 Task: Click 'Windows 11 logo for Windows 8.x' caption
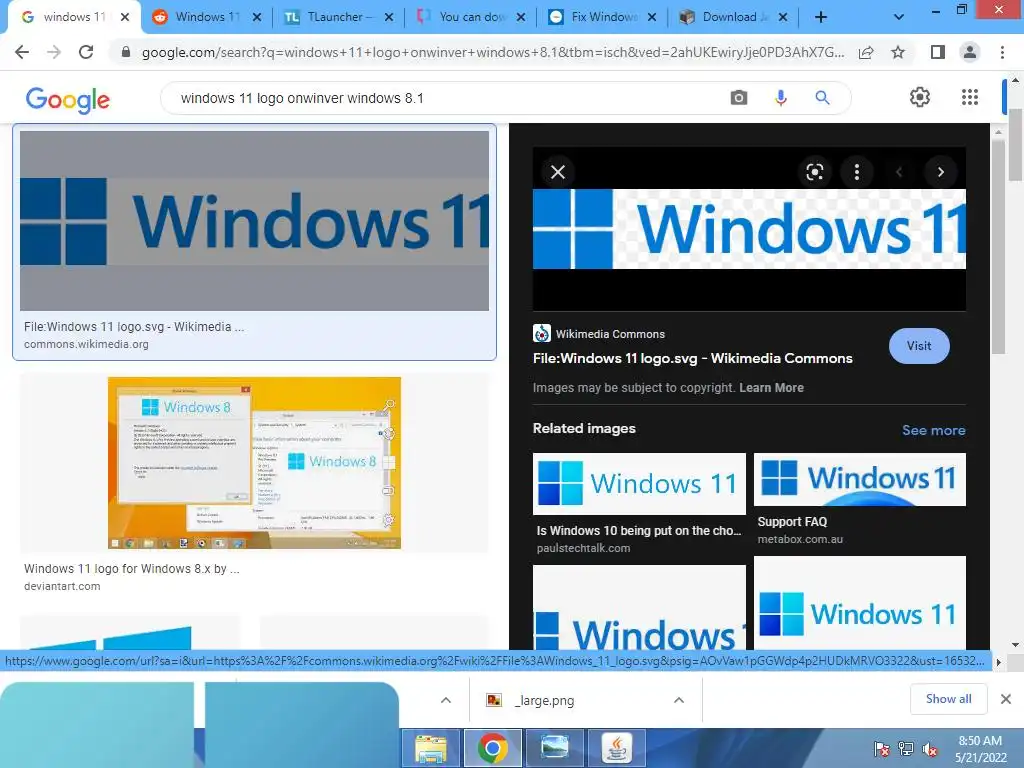point(131,569)
